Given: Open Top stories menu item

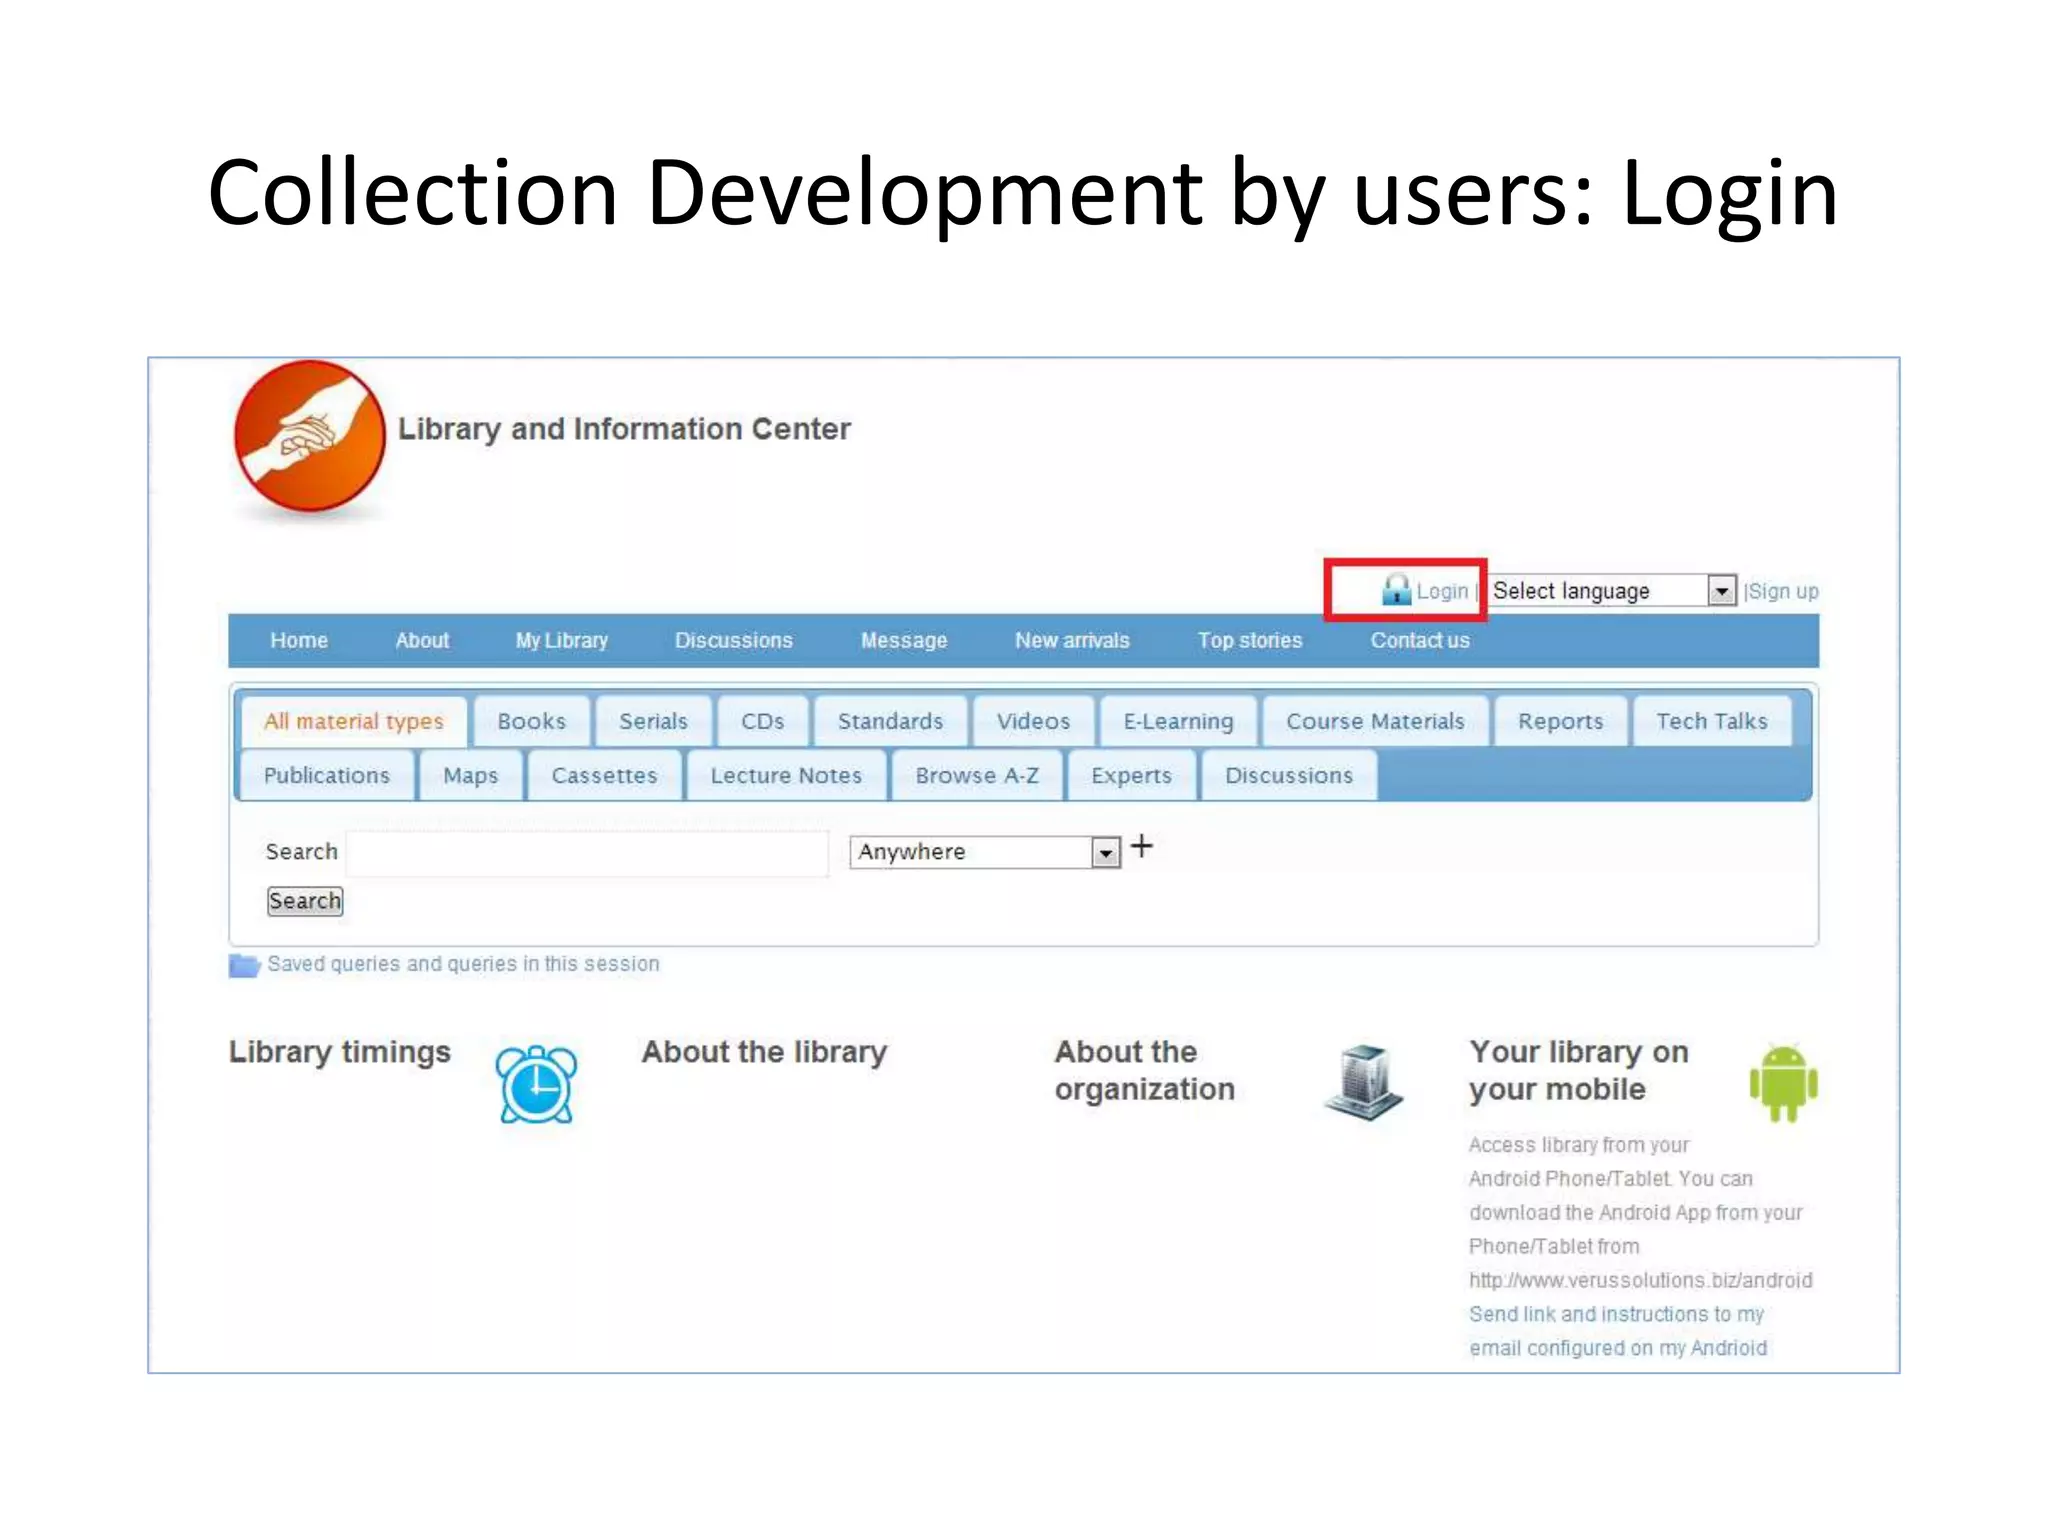Looking at the screenshot, I should point(1250,640).
